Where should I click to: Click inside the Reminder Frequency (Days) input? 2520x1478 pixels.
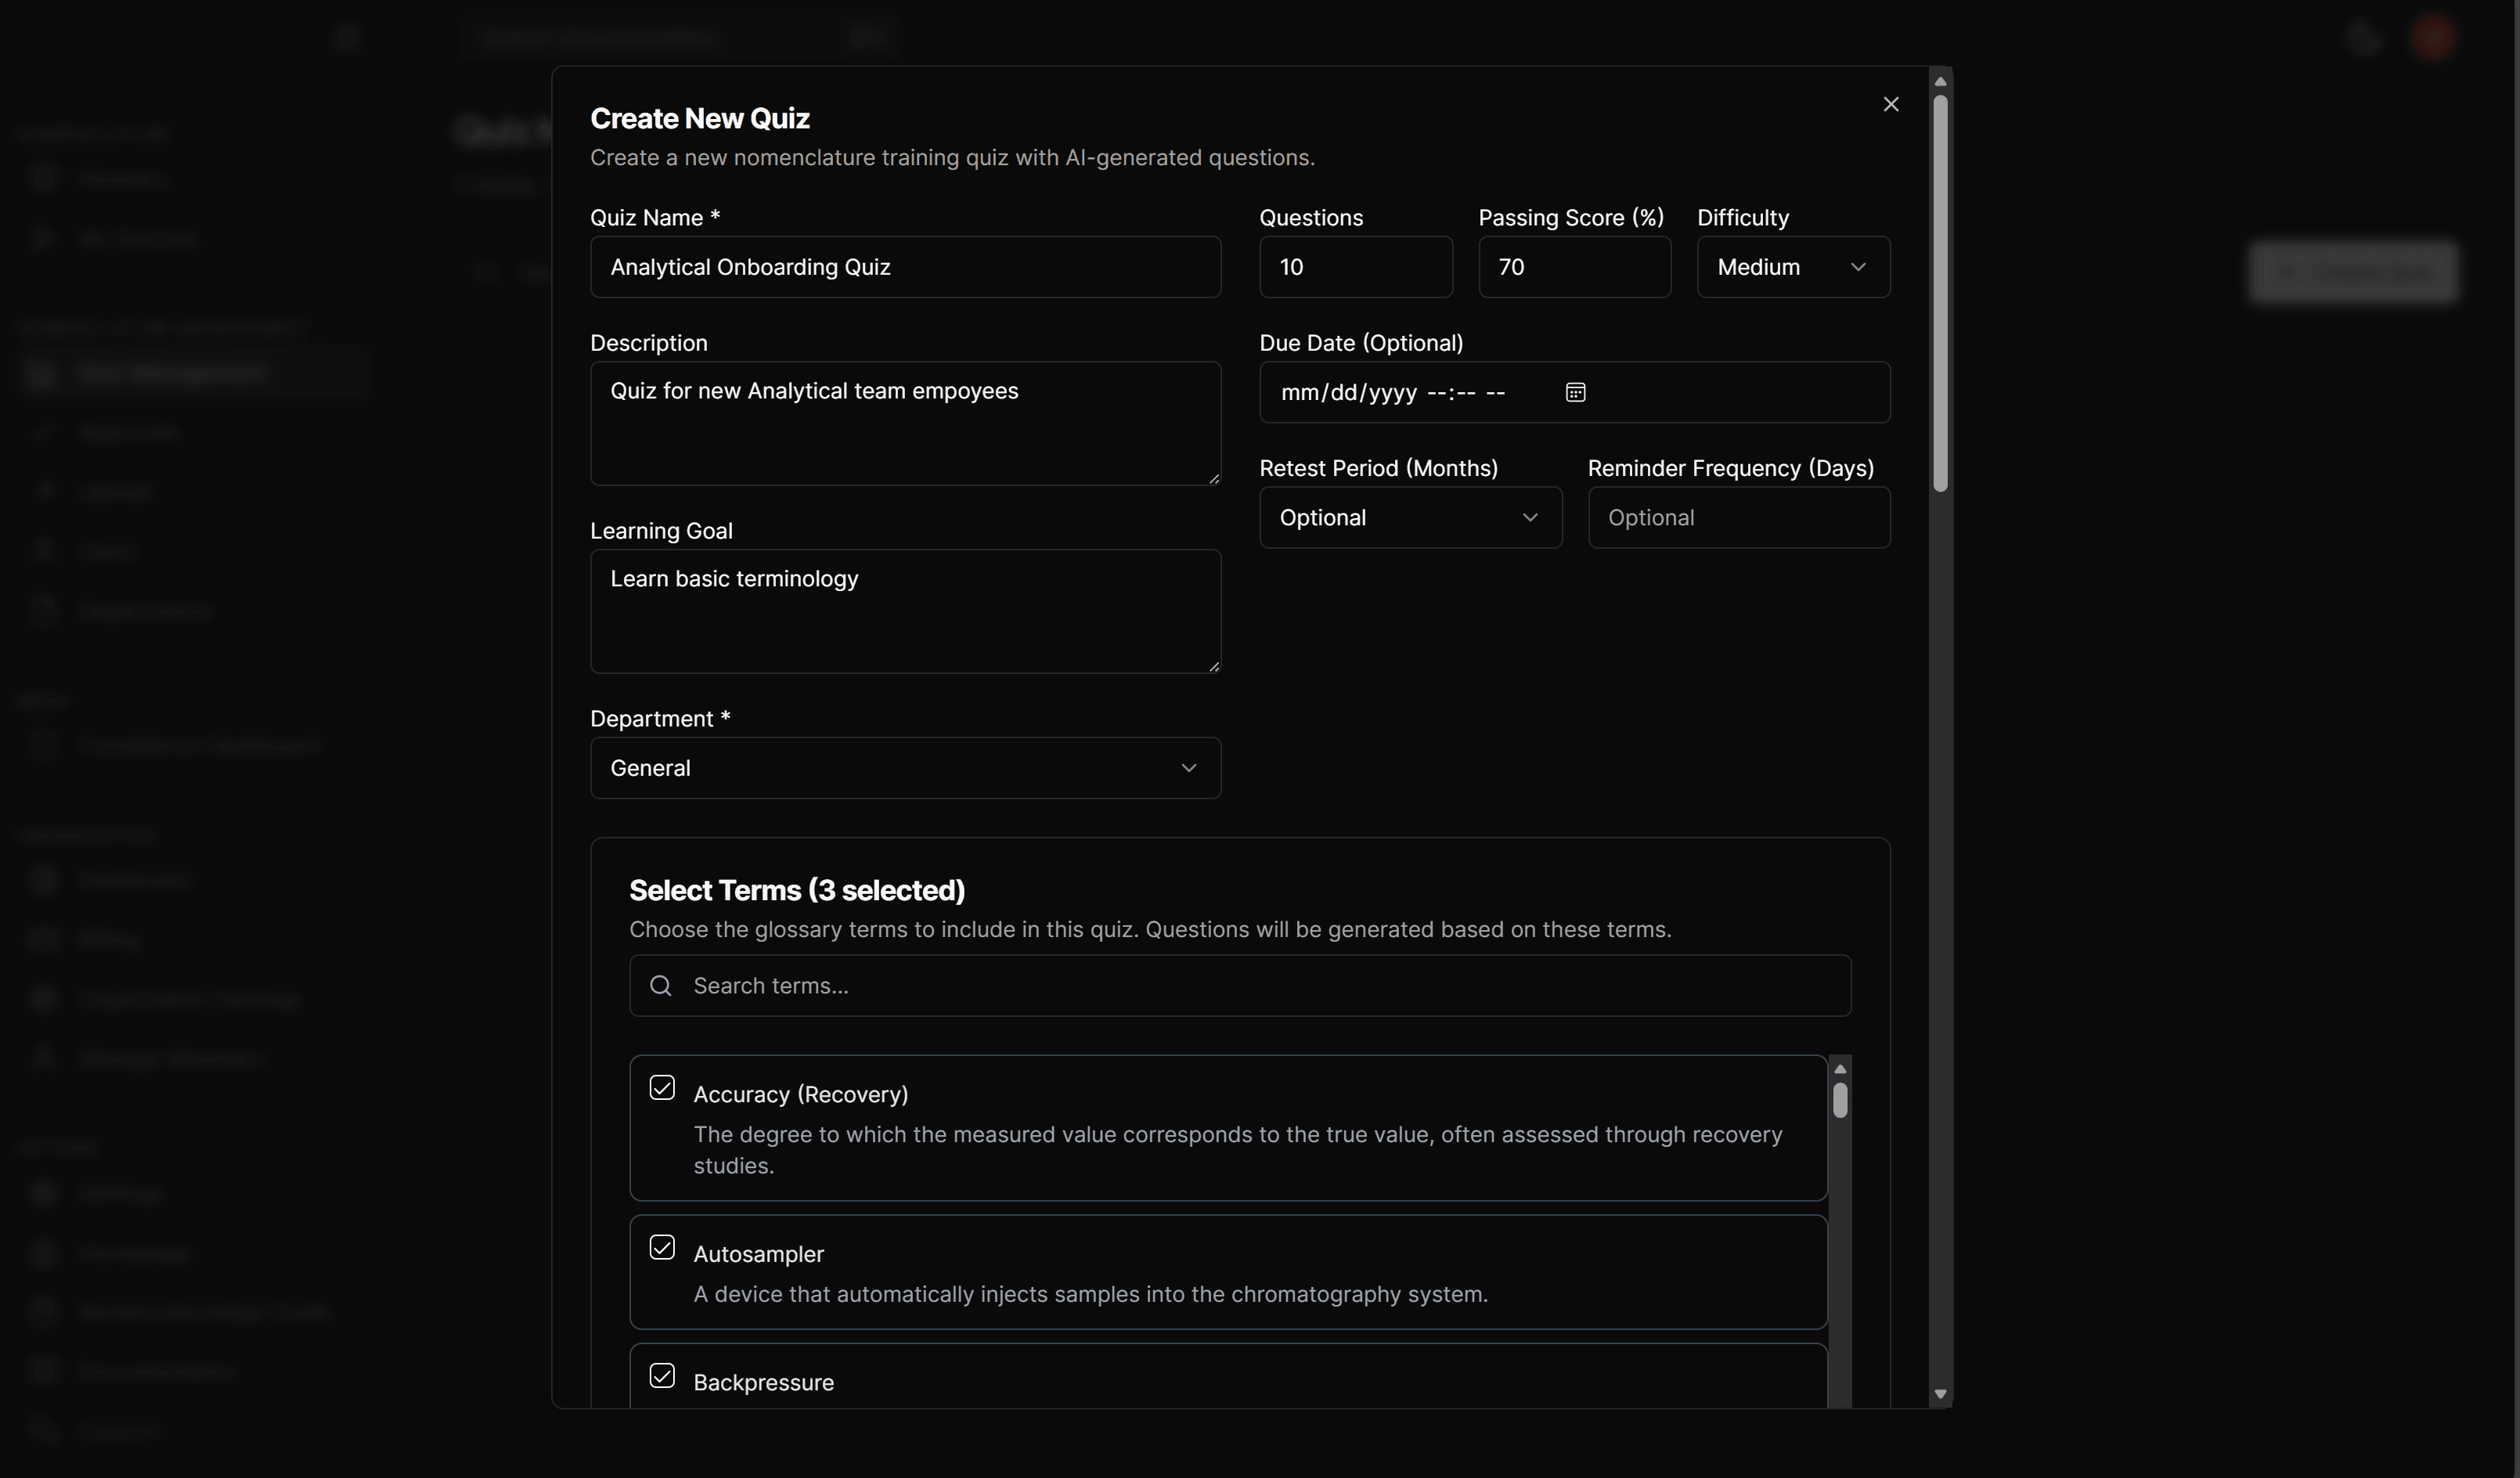pyautogui.click(x=1738, y=517)
